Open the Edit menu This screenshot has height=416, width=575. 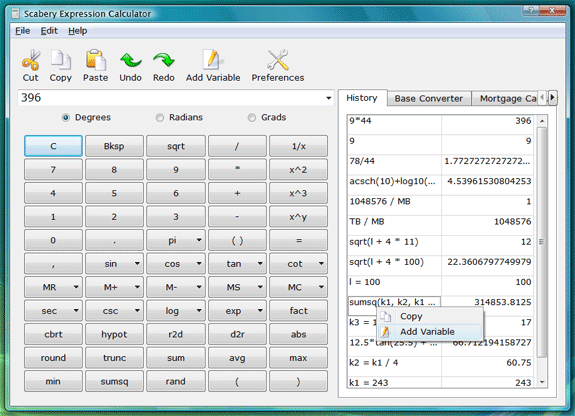[49, 31]
